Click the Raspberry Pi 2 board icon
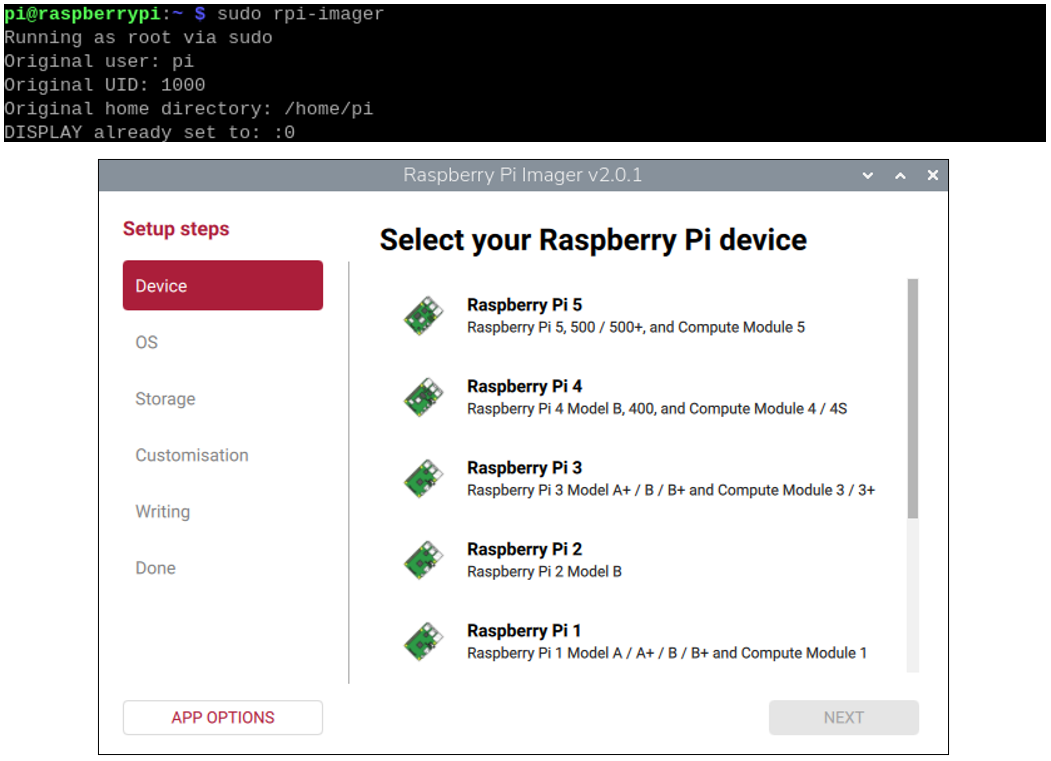Viewport: 1051px width, 761px height. point(424,561)
